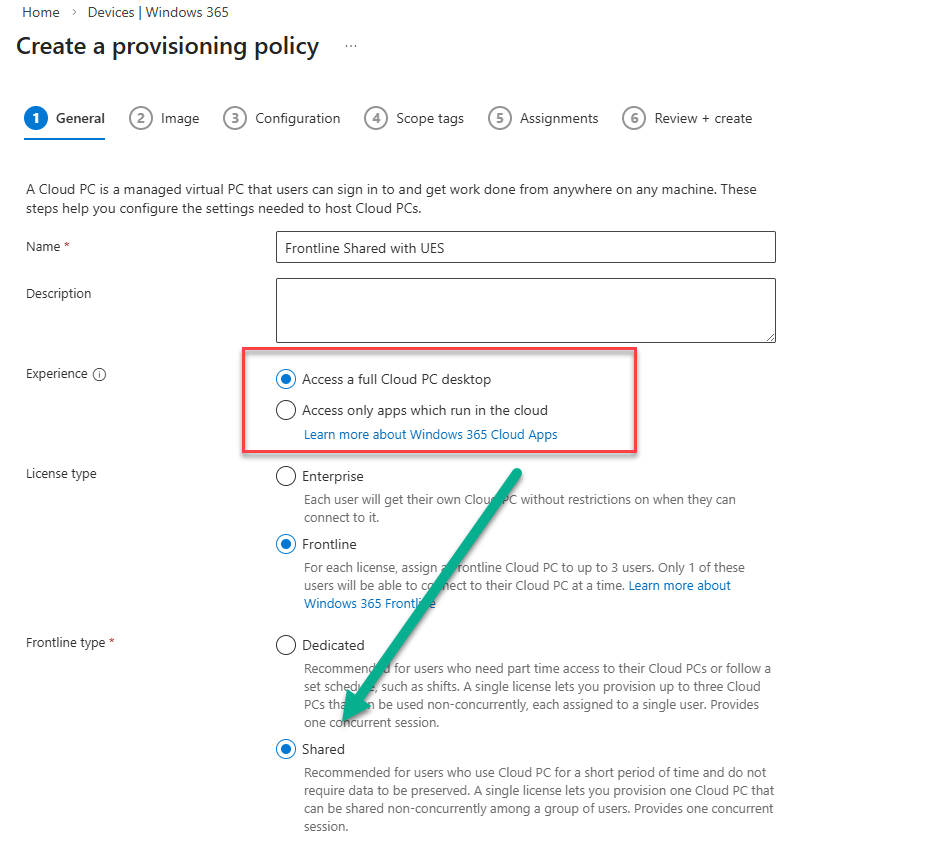This screenshot has height=852, width=936.
Task: Choose the Dedicated frontline type
Action: click(286, 645)
